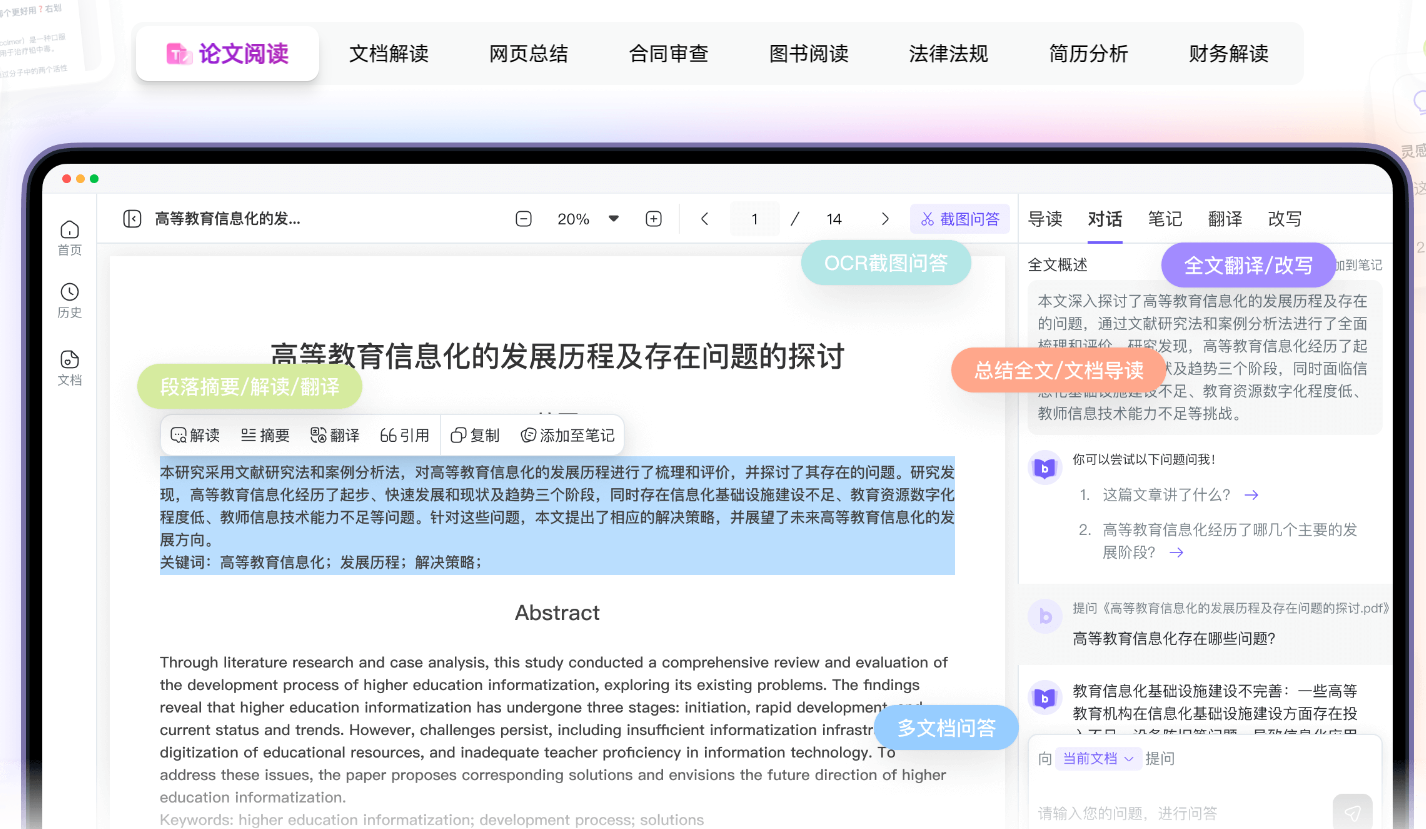The height and width of the screenshot is (829, 1426).
Task: Click the page number input field
Action: tap(754, 219)
